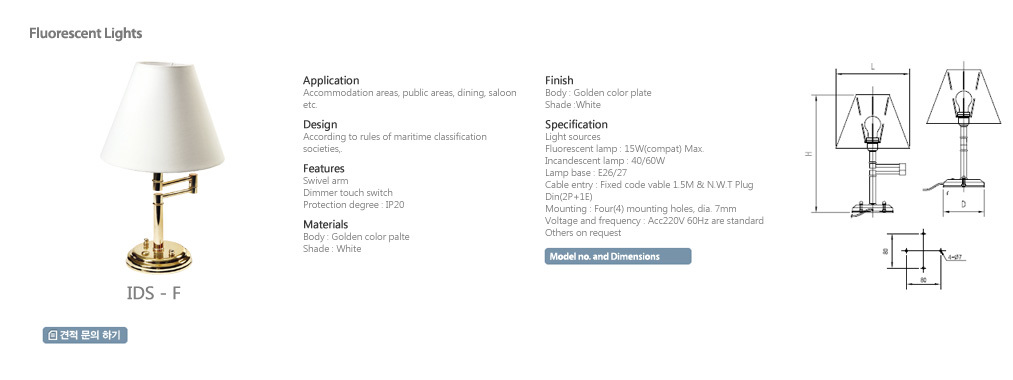
Task: Click the 'Protection degree : IP20' text
Action: [x=353, y=205]
